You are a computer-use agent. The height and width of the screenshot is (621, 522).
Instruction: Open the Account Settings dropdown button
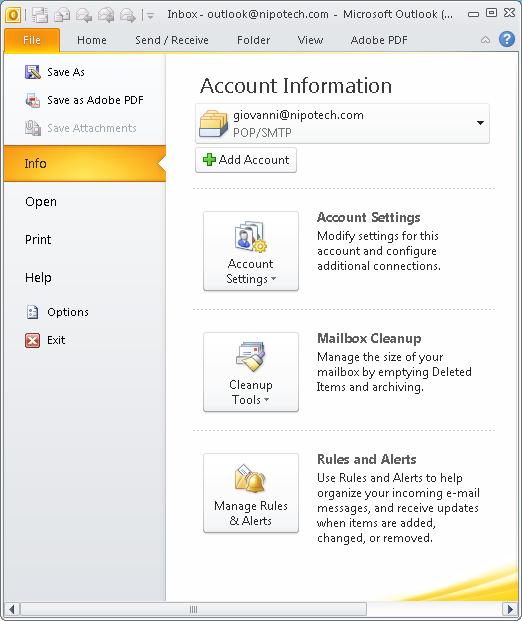pos(251,251)
